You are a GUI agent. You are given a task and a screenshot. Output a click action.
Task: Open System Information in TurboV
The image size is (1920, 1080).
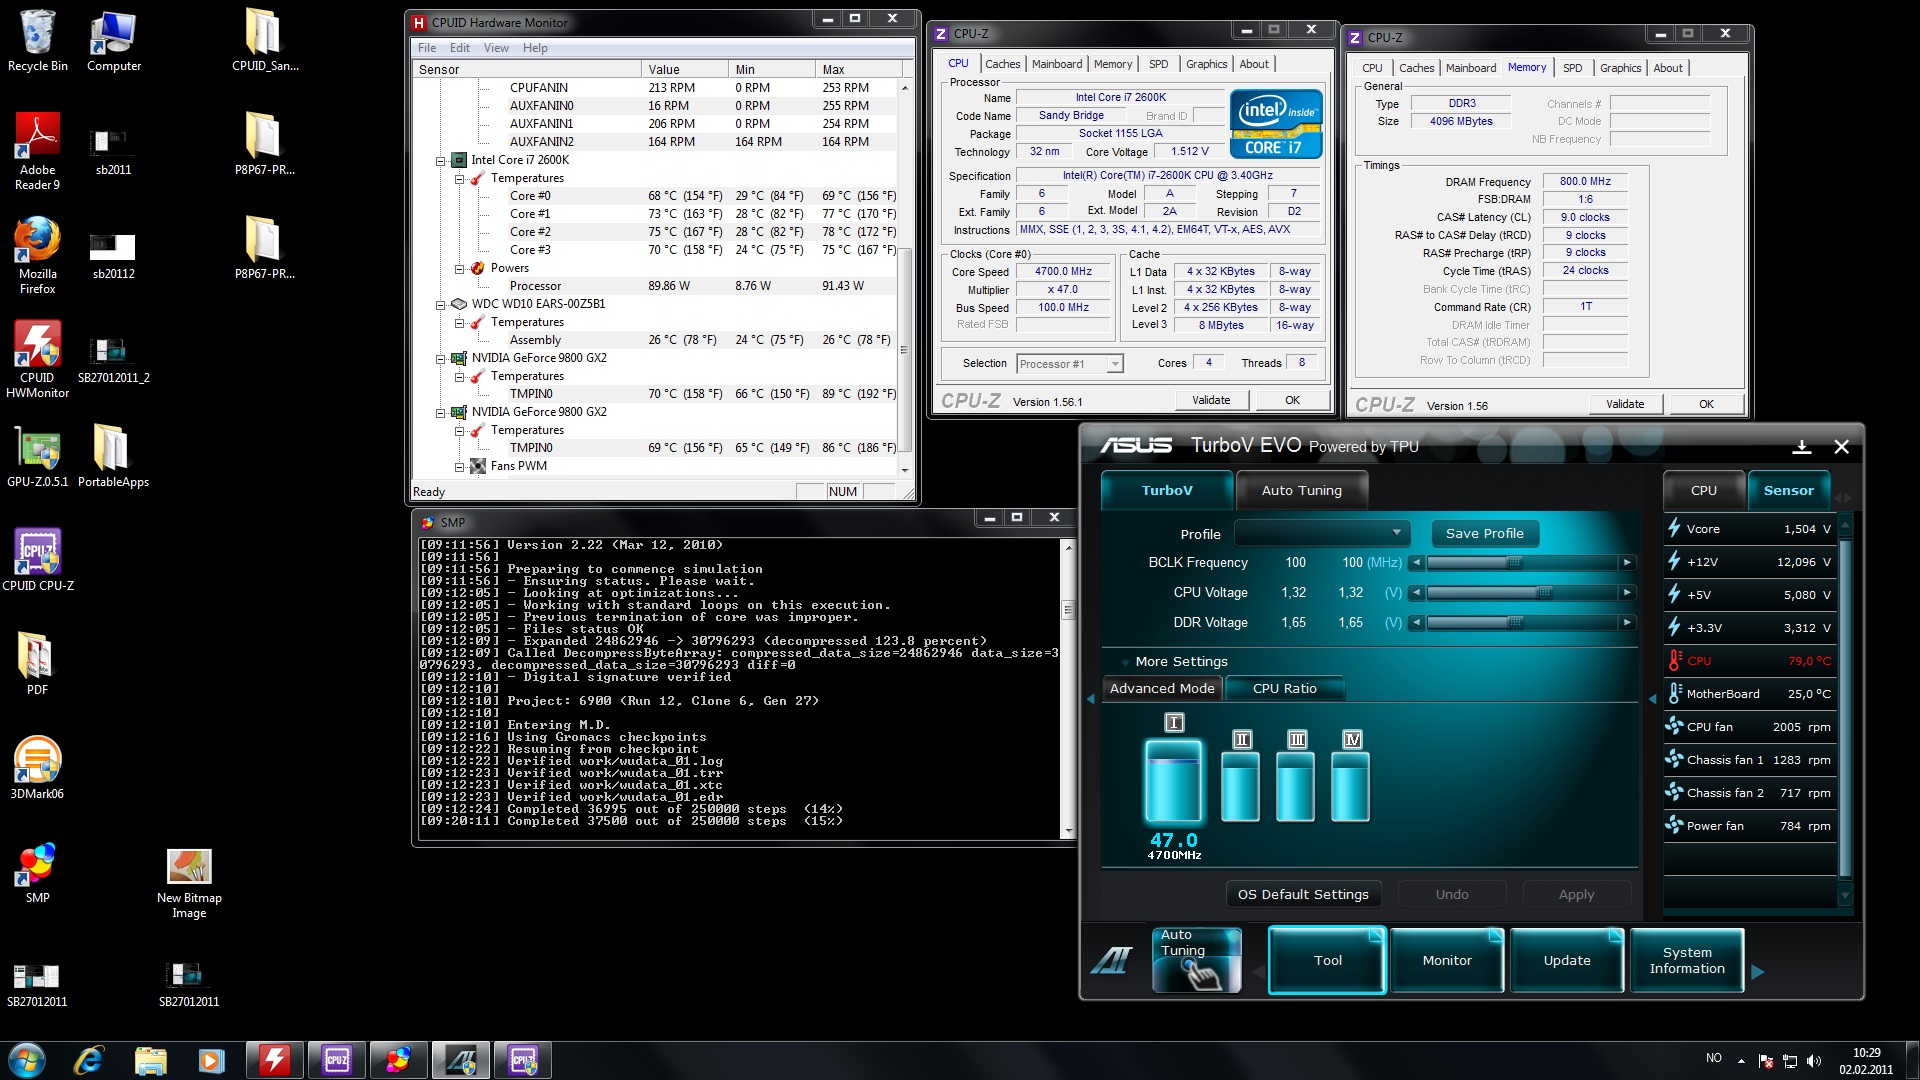(1687, 960)
